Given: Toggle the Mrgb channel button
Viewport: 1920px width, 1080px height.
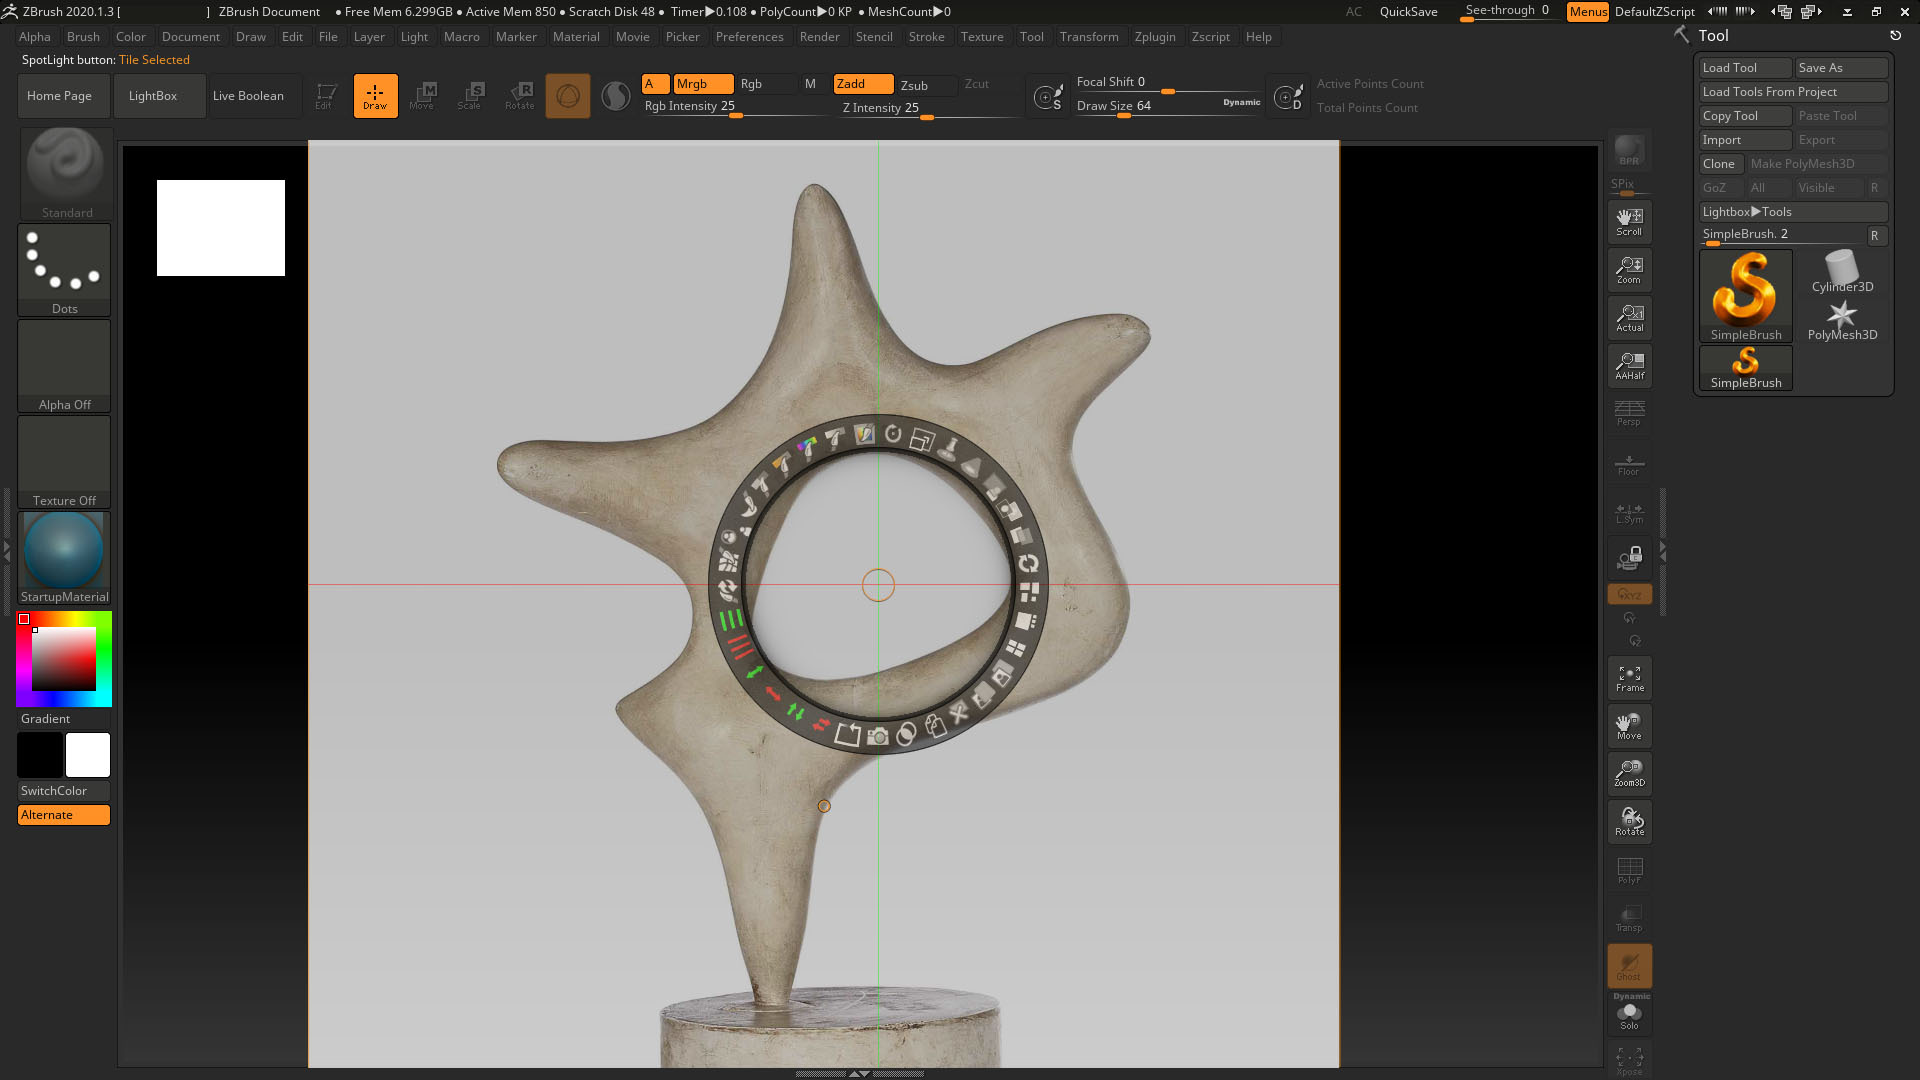Looking at the screenshot, I should (x=703, y=84).
